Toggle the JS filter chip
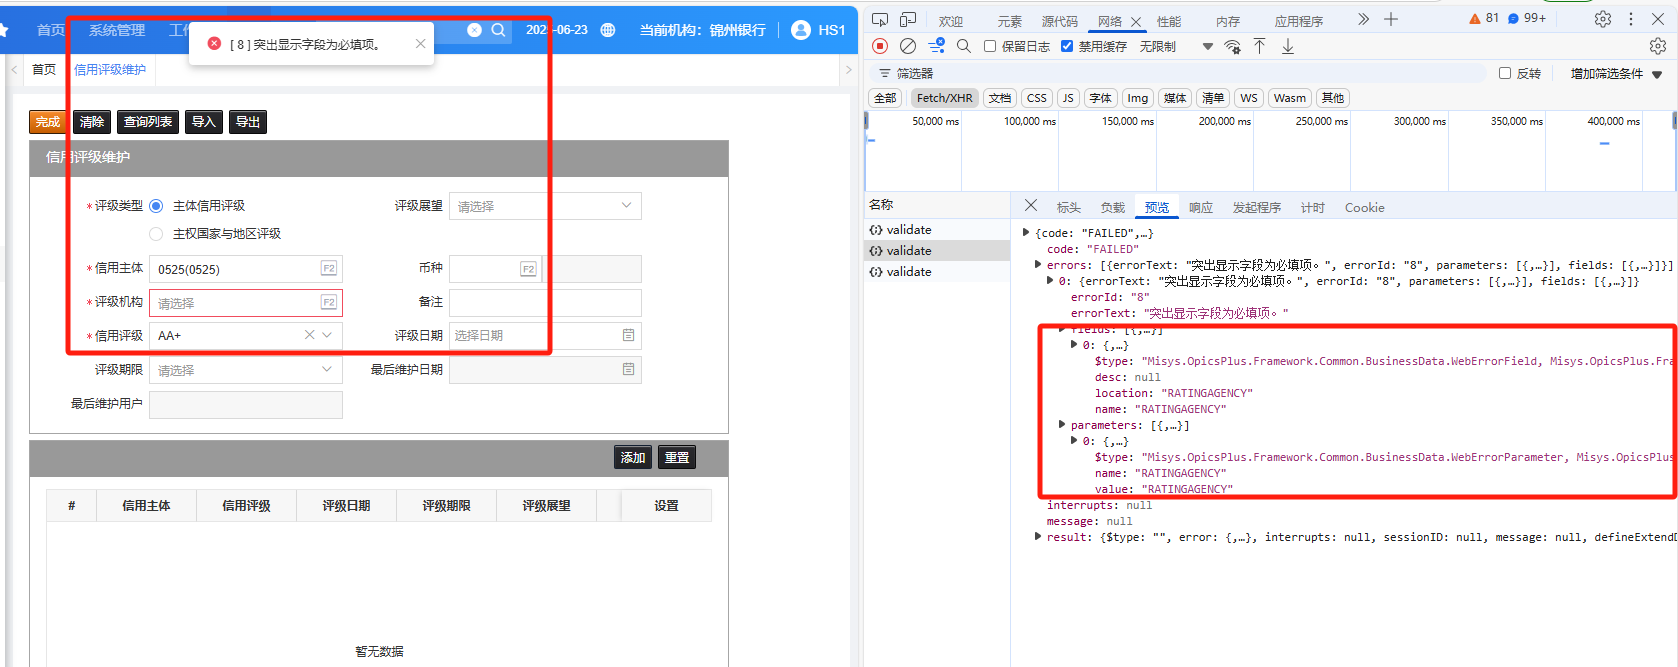Screen dimensions: 1678x667 tap(1068, 98)
